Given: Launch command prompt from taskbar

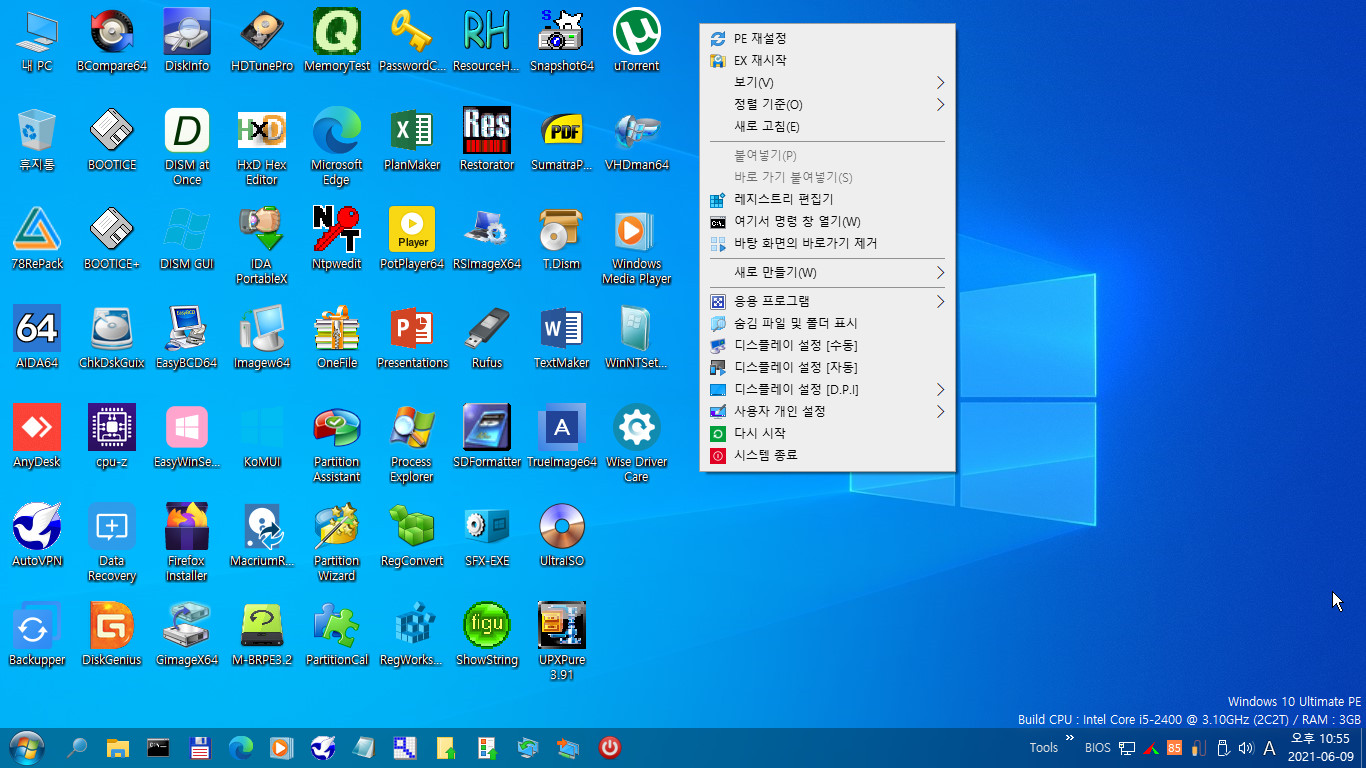Looking at the screenshot, I should click(158, 747).
